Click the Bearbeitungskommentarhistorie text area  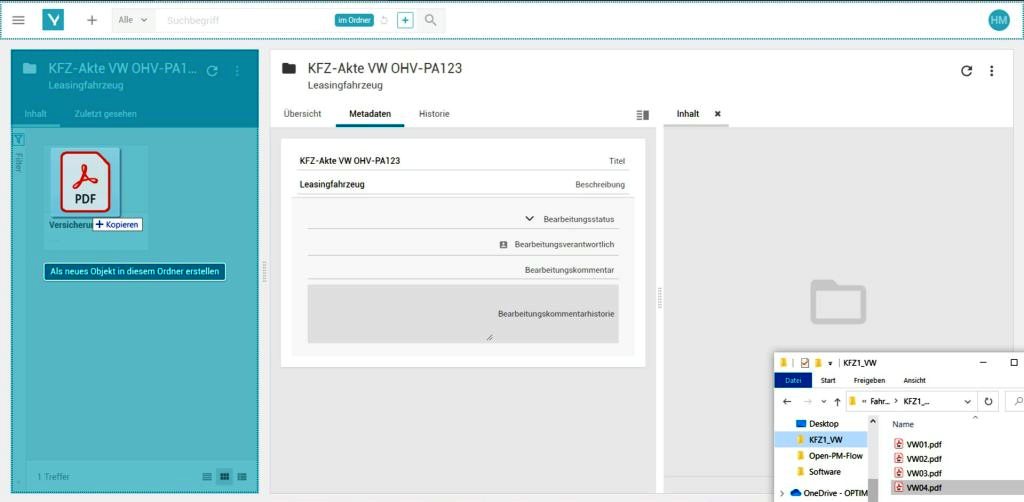click(x=463, y=313)
